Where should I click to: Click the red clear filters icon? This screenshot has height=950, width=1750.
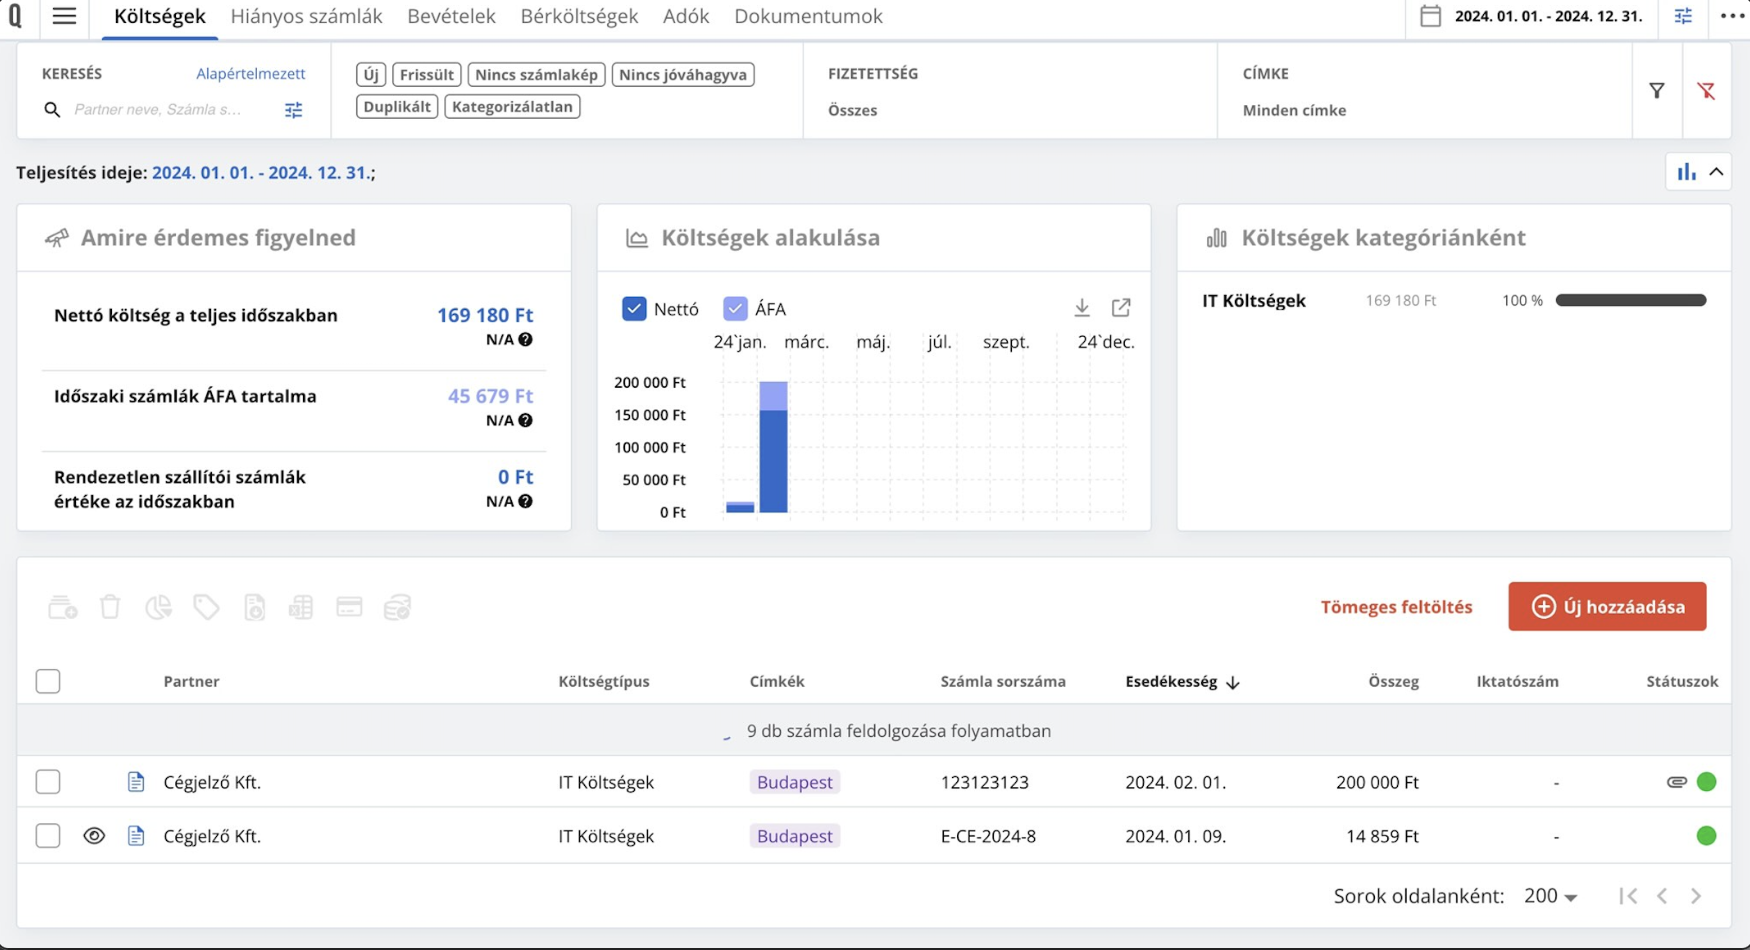(x=1706, y=91)
